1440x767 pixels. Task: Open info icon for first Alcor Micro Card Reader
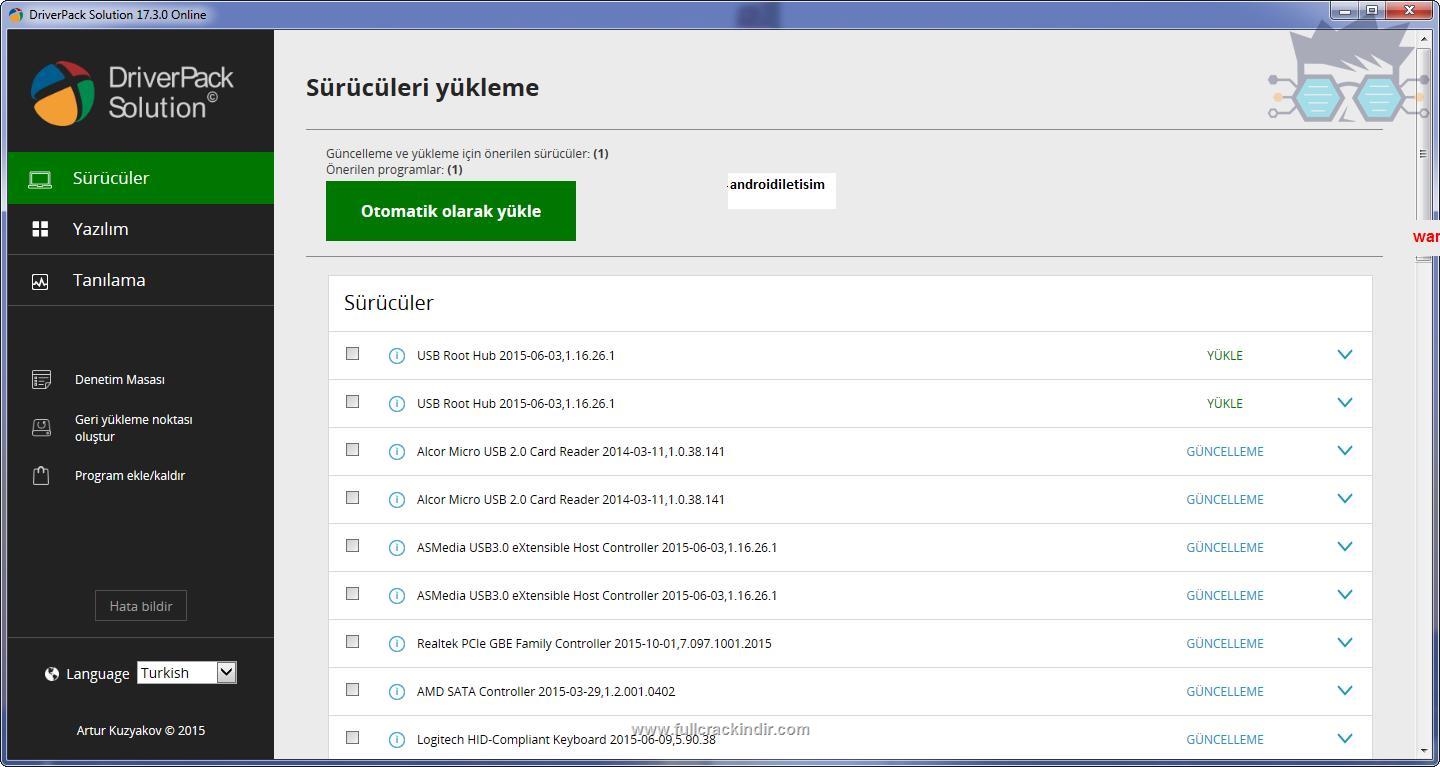(x=396, y=452)
